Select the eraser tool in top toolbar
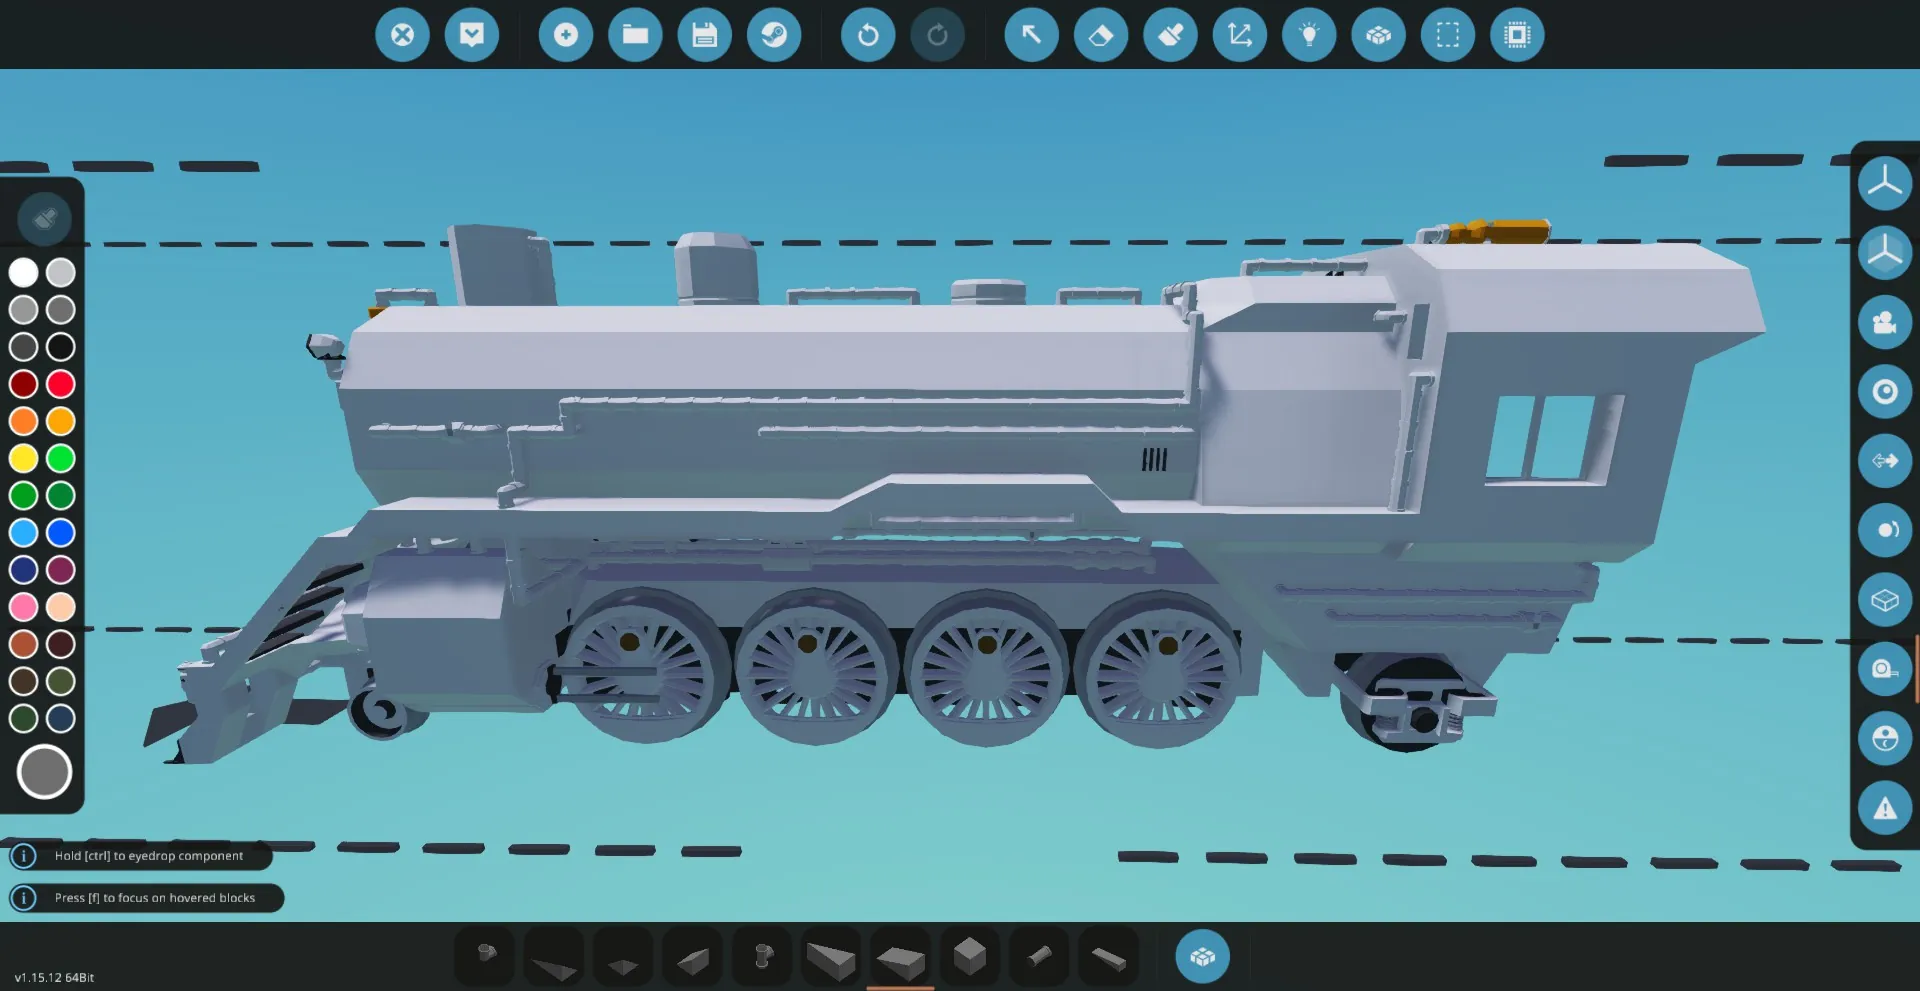 1100,35
